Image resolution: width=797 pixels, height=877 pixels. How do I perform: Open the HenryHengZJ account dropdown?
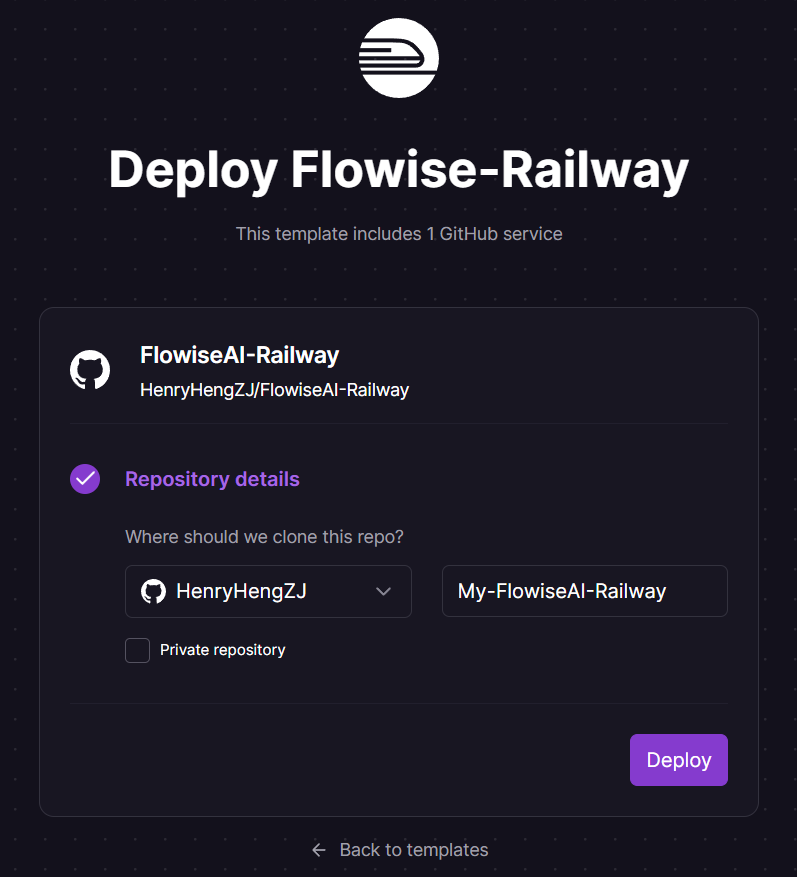coord(268,591)
